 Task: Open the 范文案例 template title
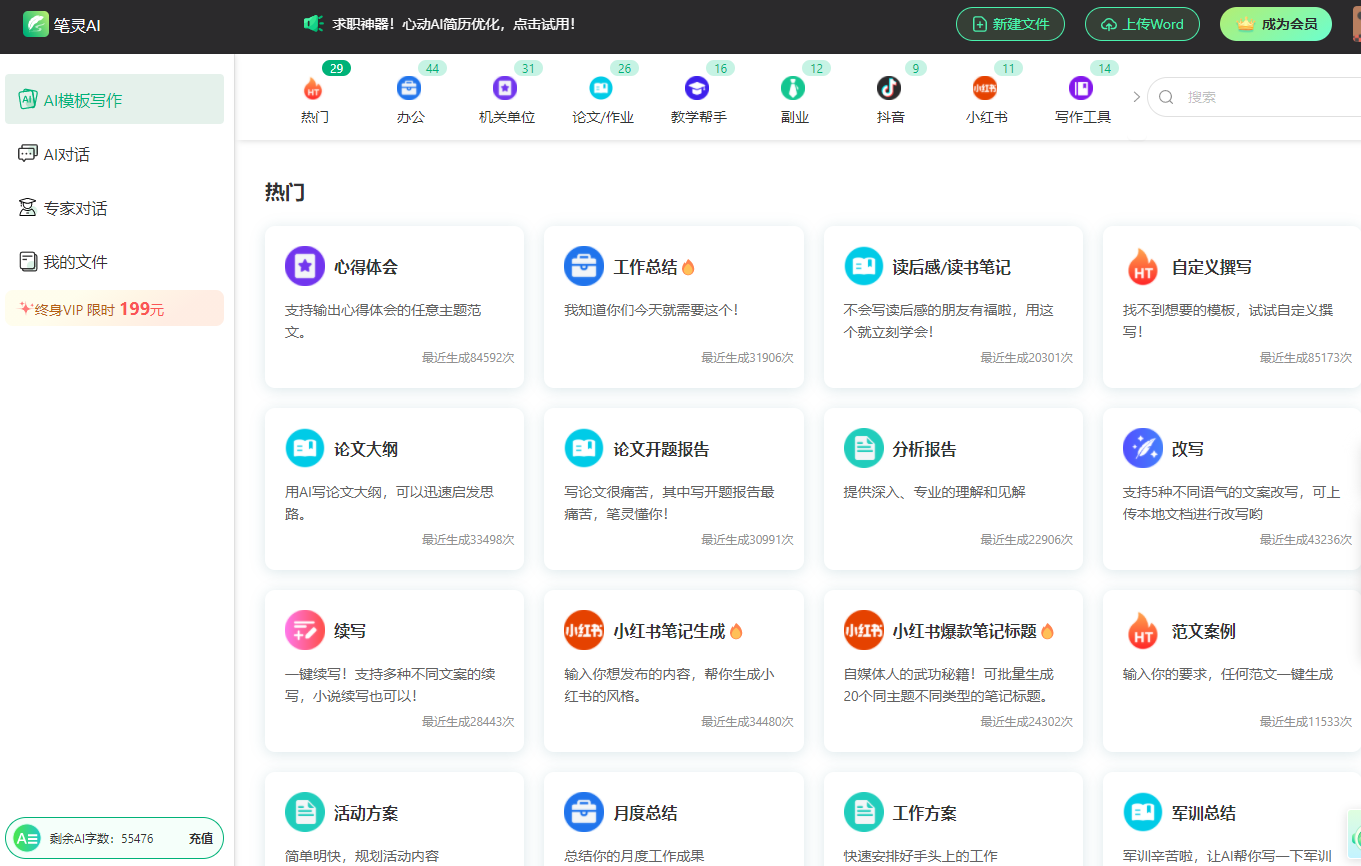tap(1204, 631)
